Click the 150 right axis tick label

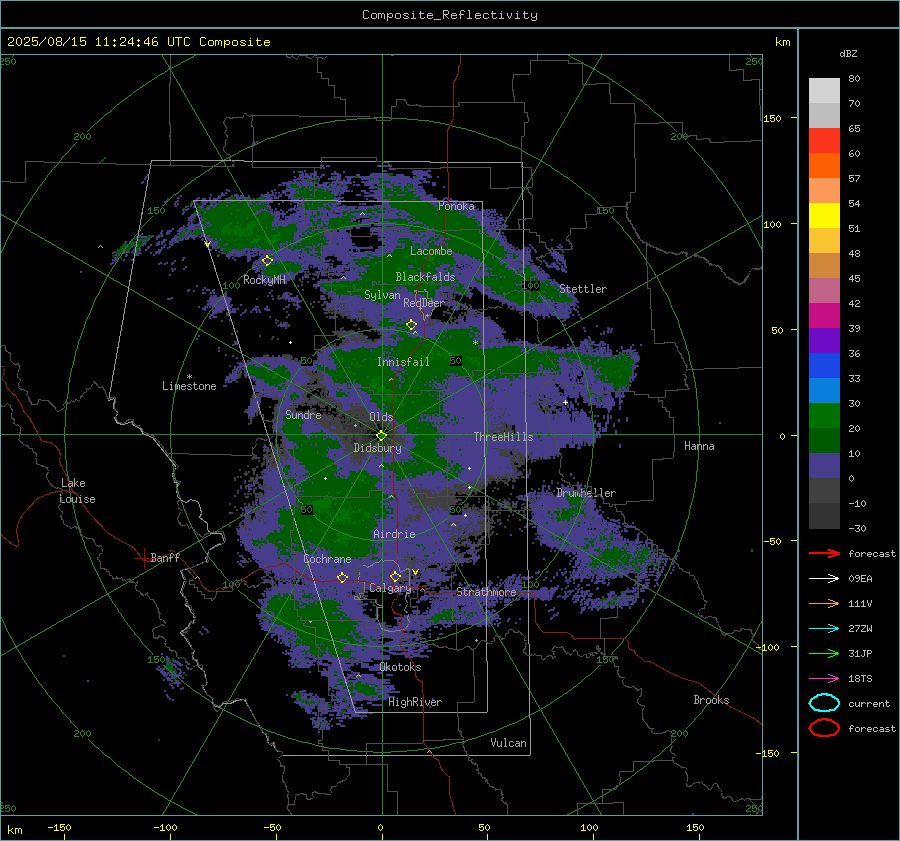tap(773, 118)
